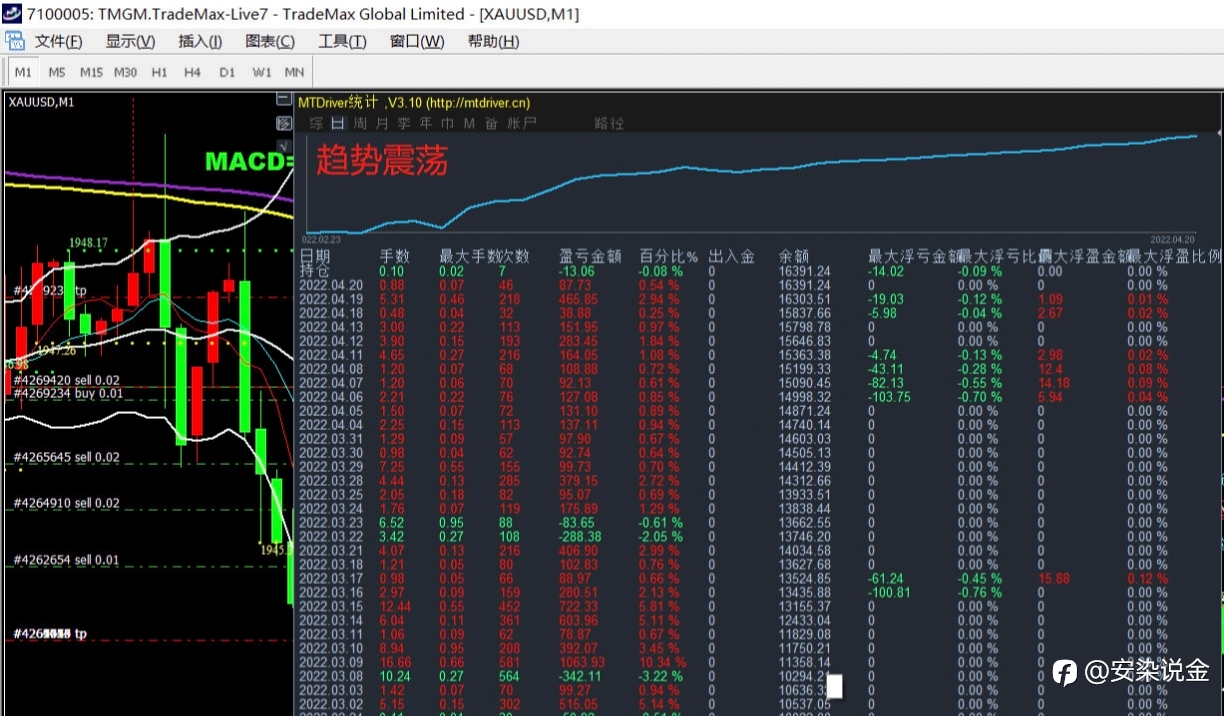Open the 文件(F) menu
This screenshot has width=1224, height=716.
pyautogui.click(x=58, y=41)
